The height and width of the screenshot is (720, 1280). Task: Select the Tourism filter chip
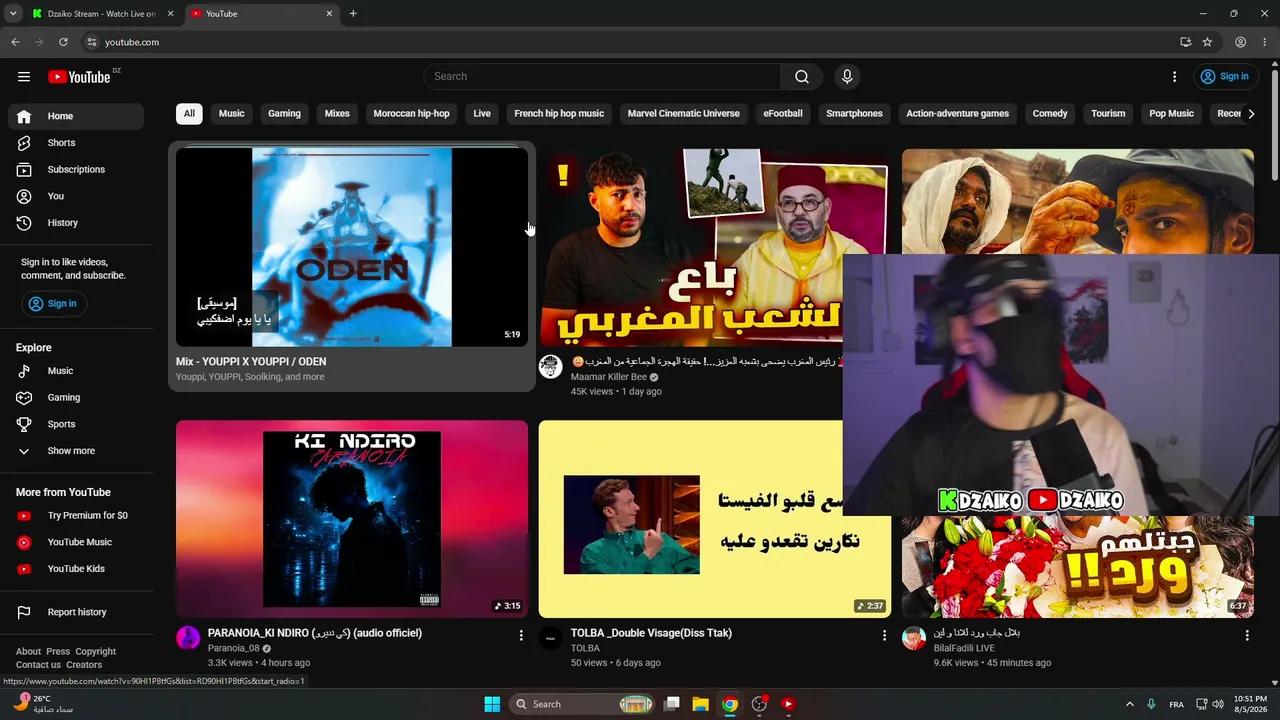(1108, 114)
